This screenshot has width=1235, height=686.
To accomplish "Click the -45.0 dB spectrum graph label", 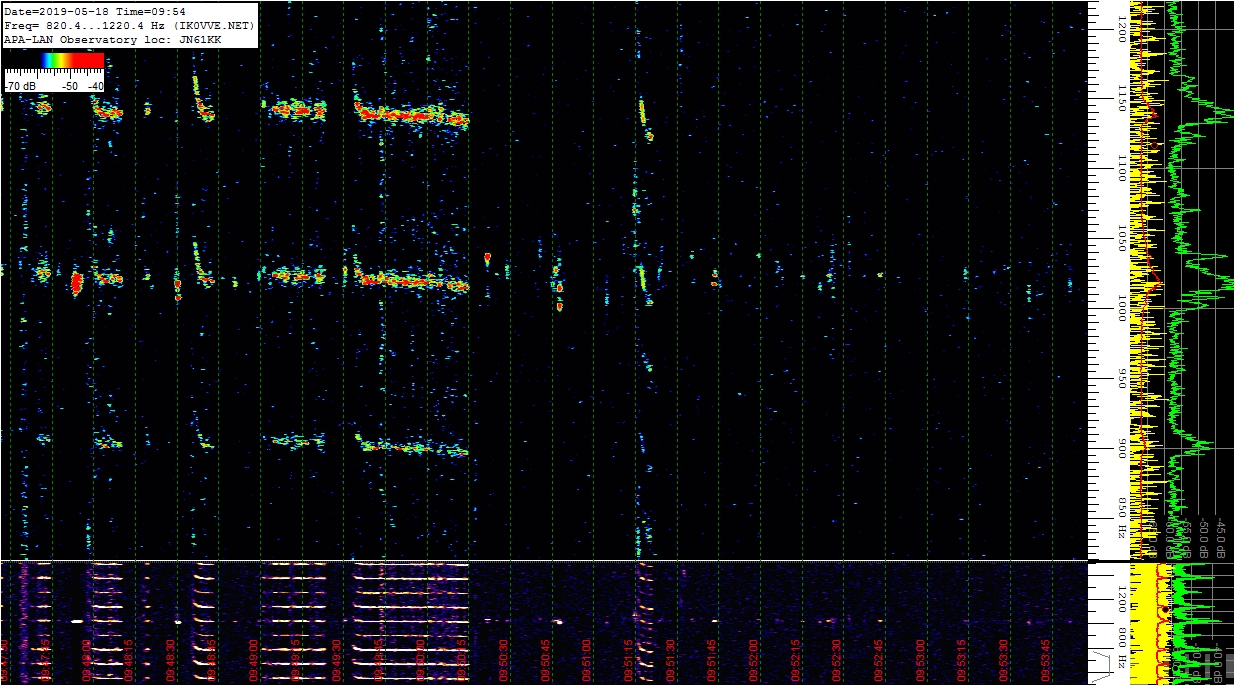I will (x=1222, y=538).
